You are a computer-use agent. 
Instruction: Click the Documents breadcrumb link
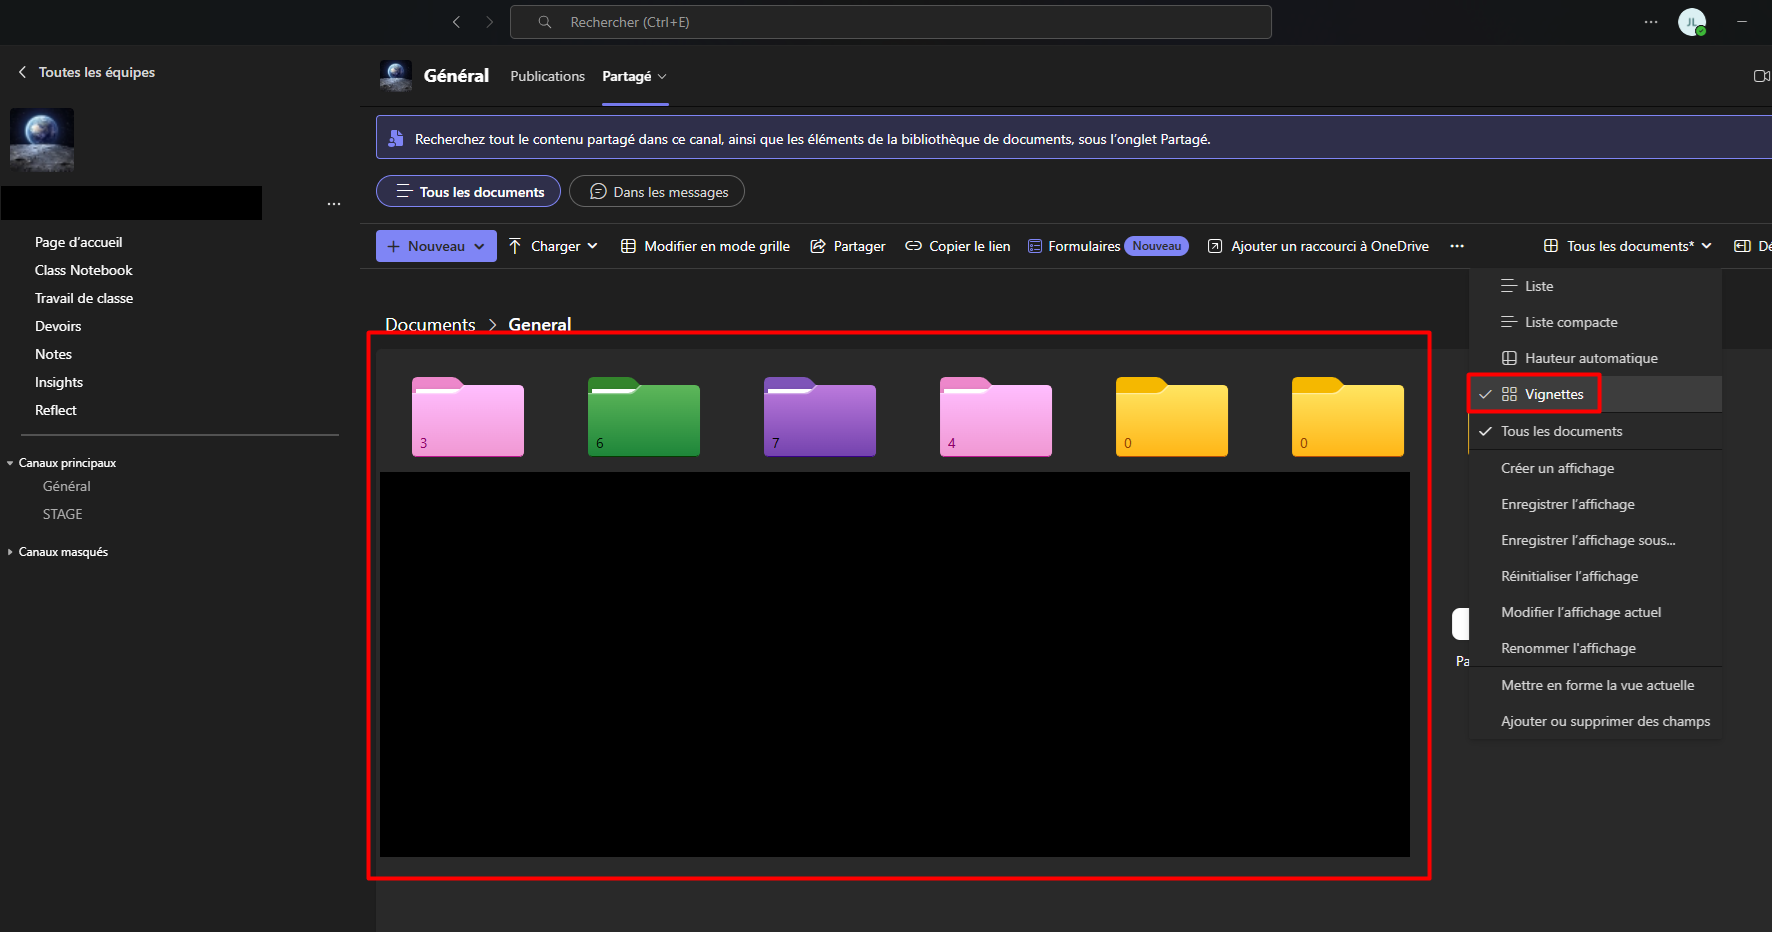coord(430,324)
